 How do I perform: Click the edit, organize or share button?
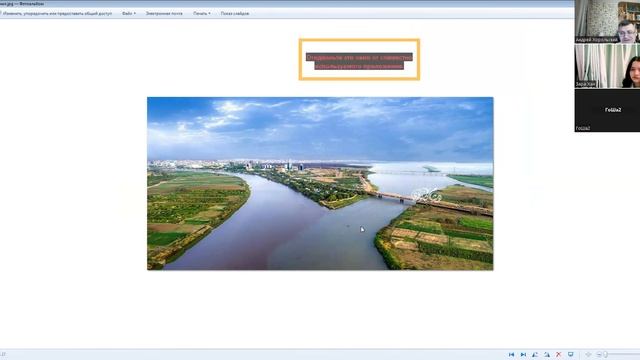pyautogui.click(x=56, y=13)
